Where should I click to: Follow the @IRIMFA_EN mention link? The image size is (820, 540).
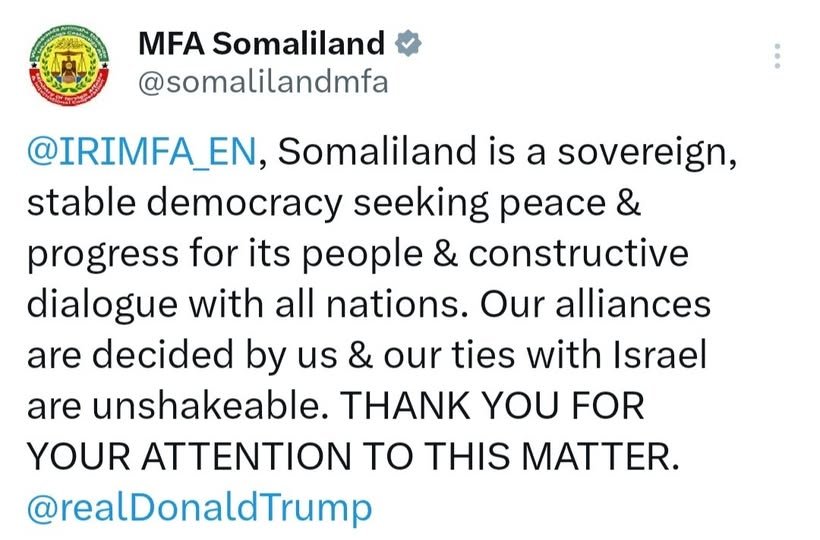(142, 152)
